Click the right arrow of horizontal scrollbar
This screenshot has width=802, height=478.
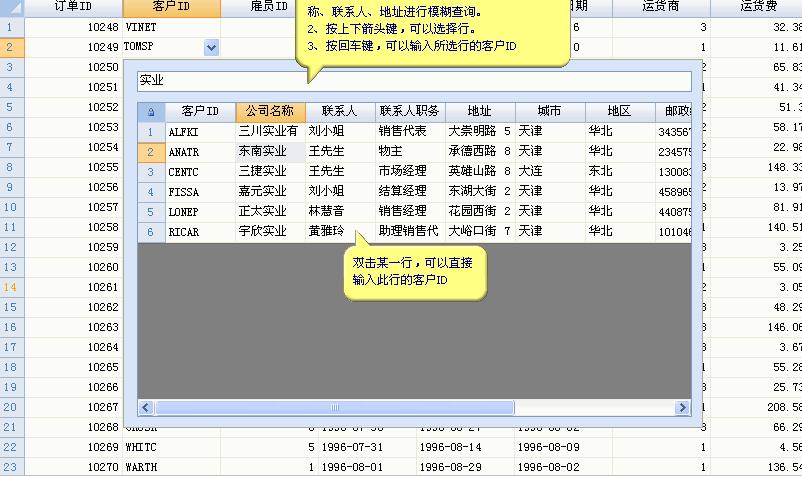[682, 408]
